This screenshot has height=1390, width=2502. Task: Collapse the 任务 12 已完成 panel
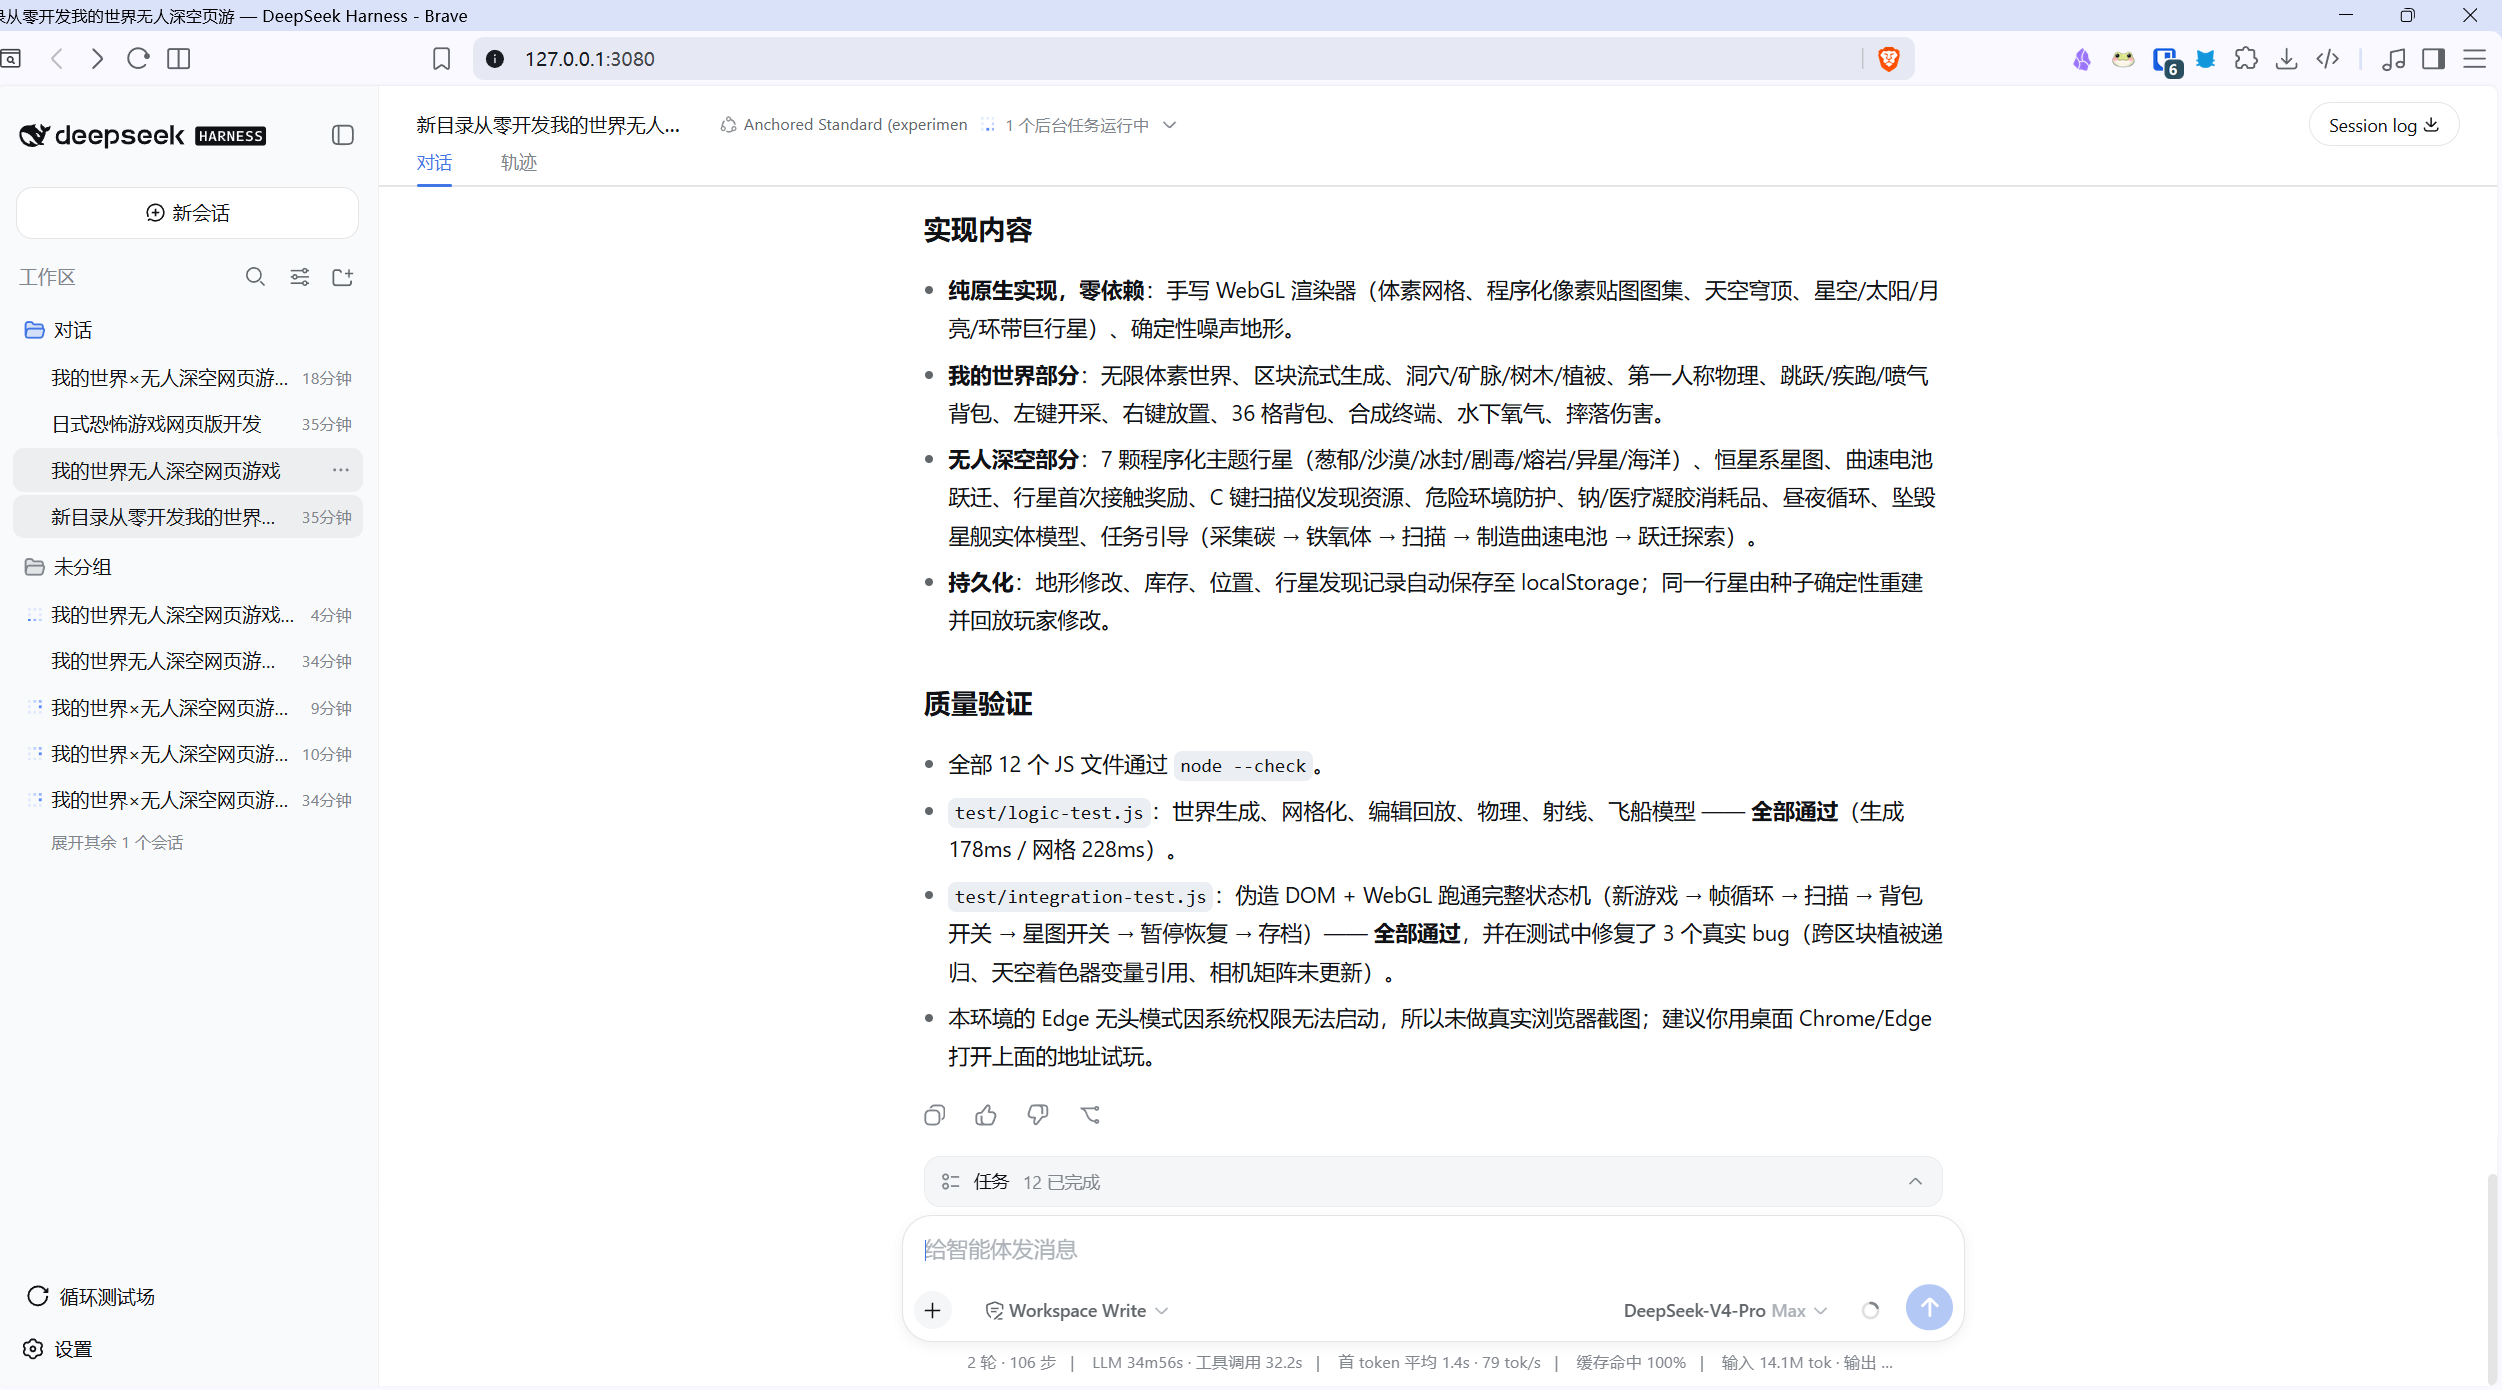(x=1915, y=1182)
